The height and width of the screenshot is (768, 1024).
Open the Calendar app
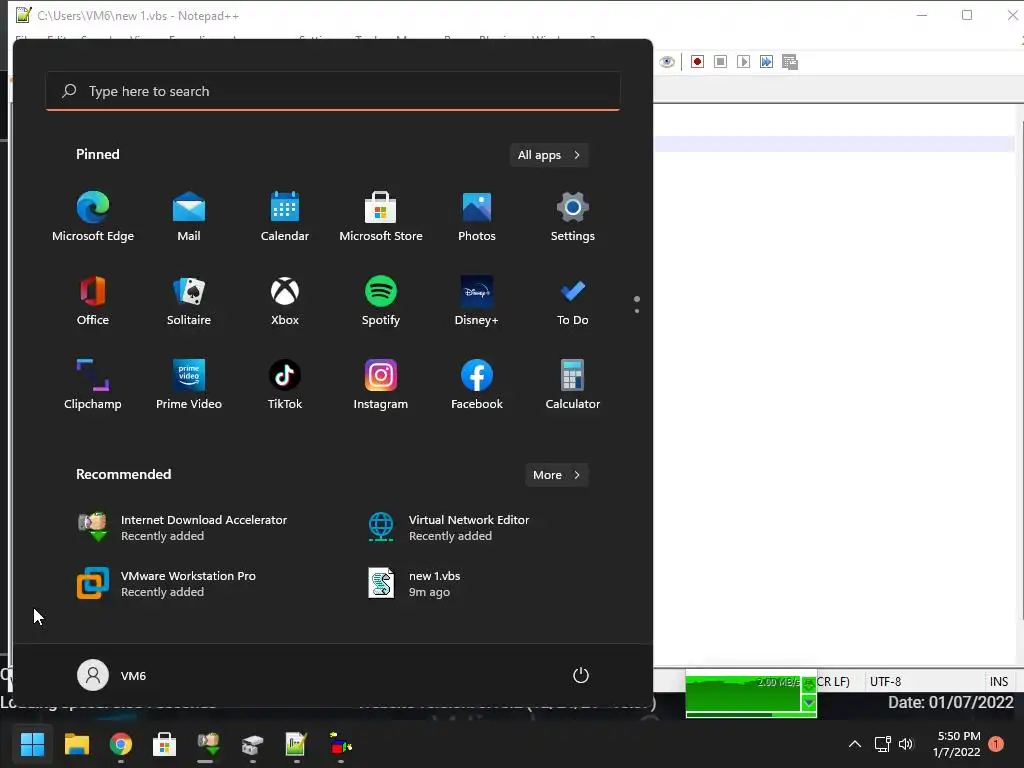(x=285, y=217)
